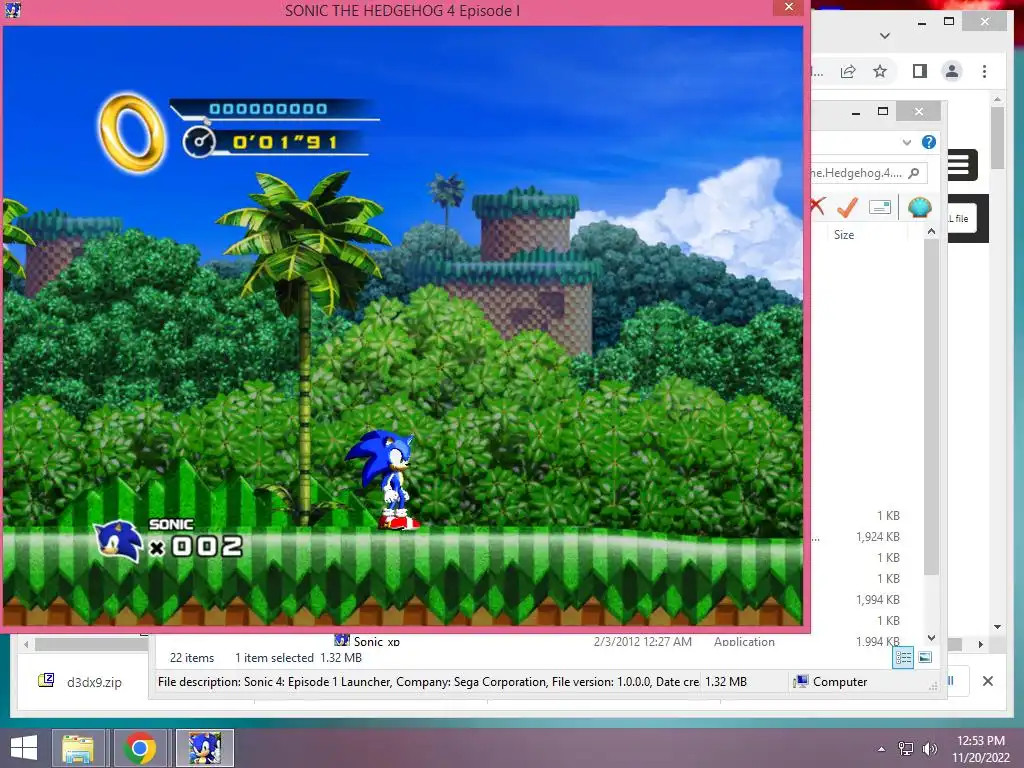Click the 1,924 KB size cell in Explorer
1024x768 pixels.
coord(878,537)
